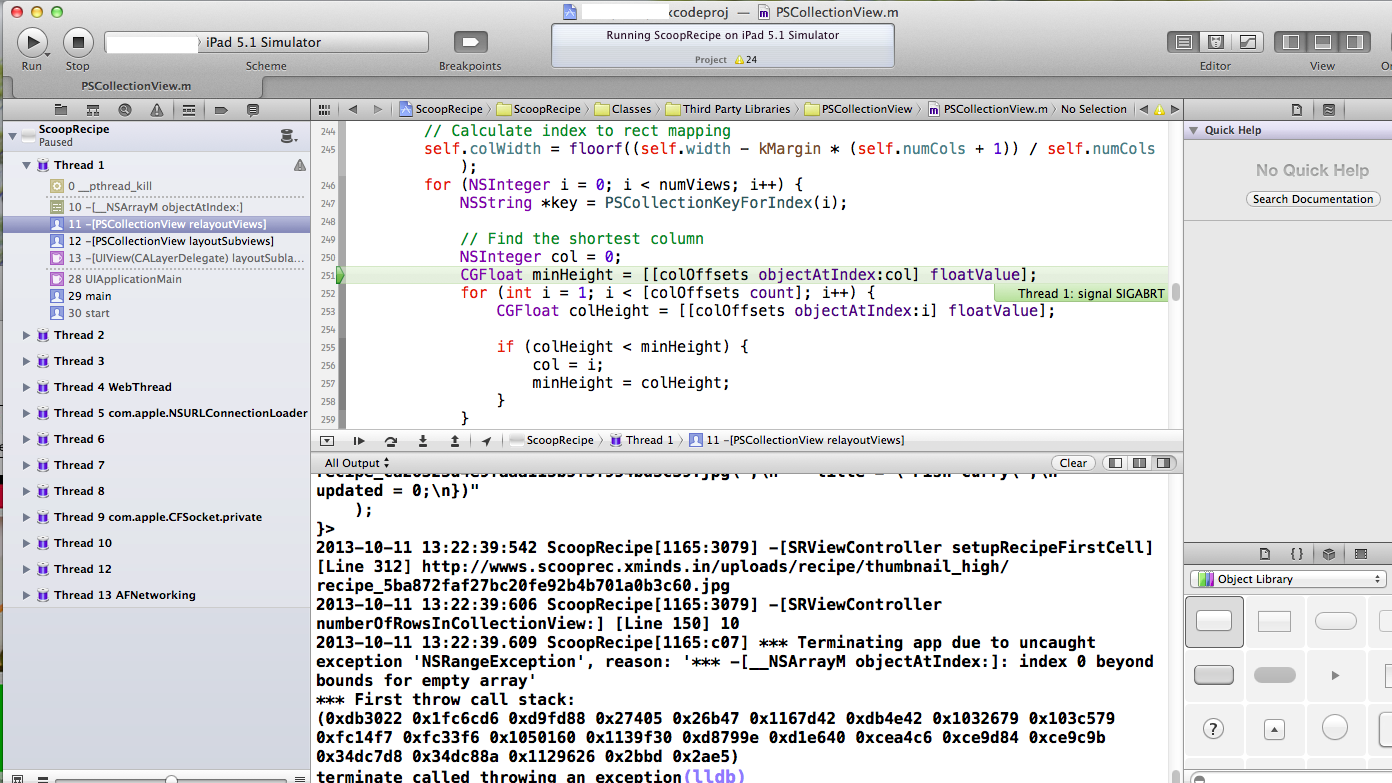
Task: Click the Thread 1: signal SIGABRT annotation
Action: point(1081,293)
